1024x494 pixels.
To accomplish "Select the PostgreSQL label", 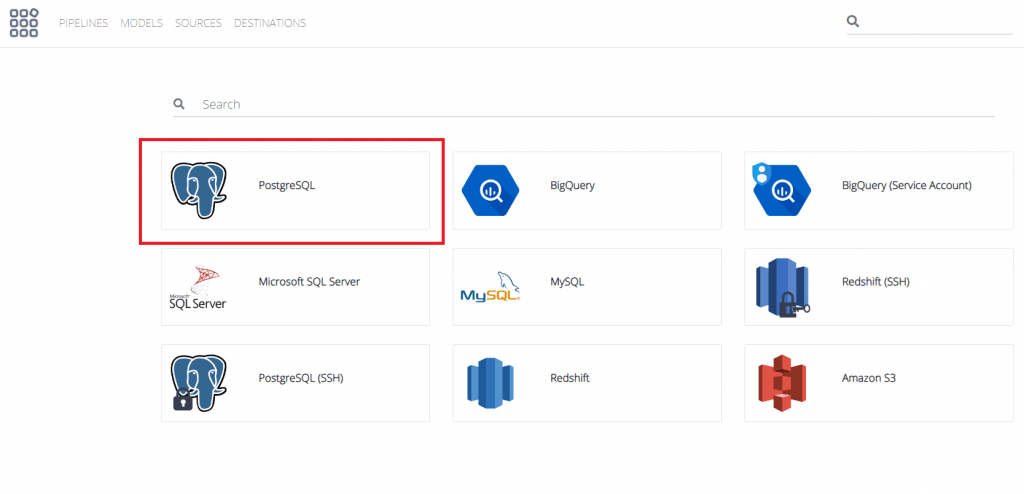I will 287,186.
